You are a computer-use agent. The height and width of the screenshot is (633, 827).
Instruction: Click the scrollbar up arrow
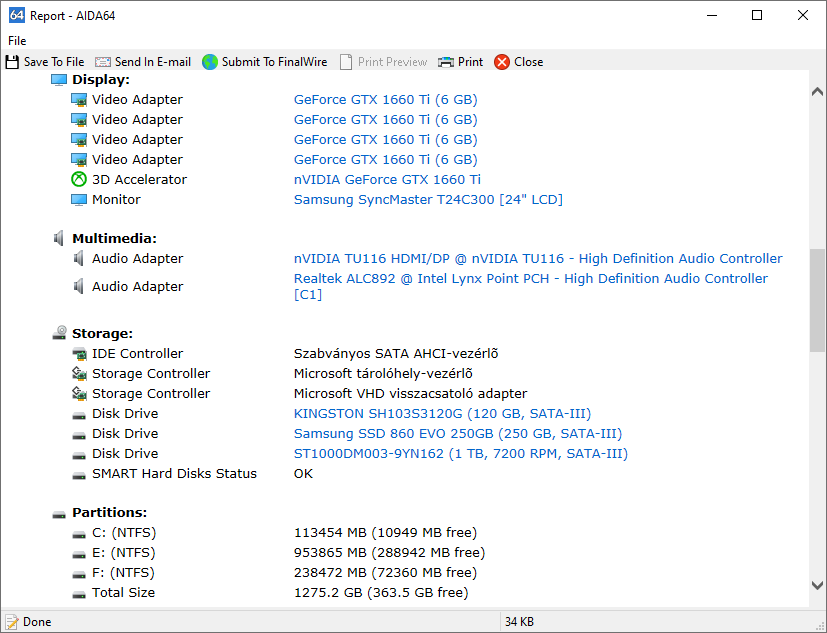[818, 92]
